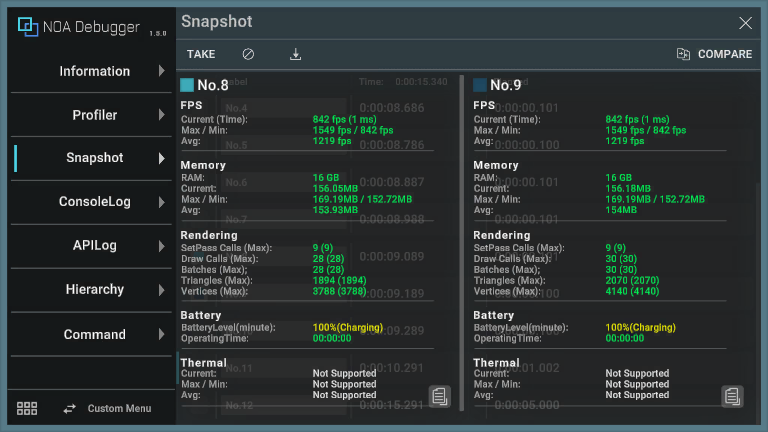
Task: Click No.8 Avg FPS value 1219 fps
Action: tap(332, 141)
